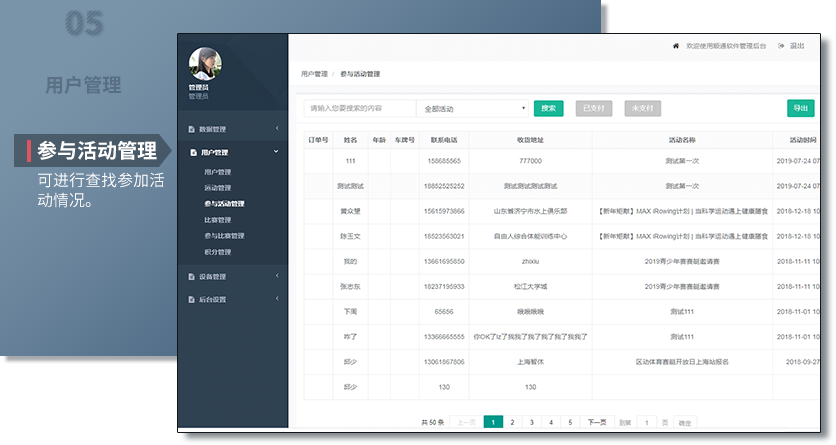Screen dimensions: 836x445
Task: Go to page 3 in pagination
Action: pyautogui.click(x=531, y=423)
